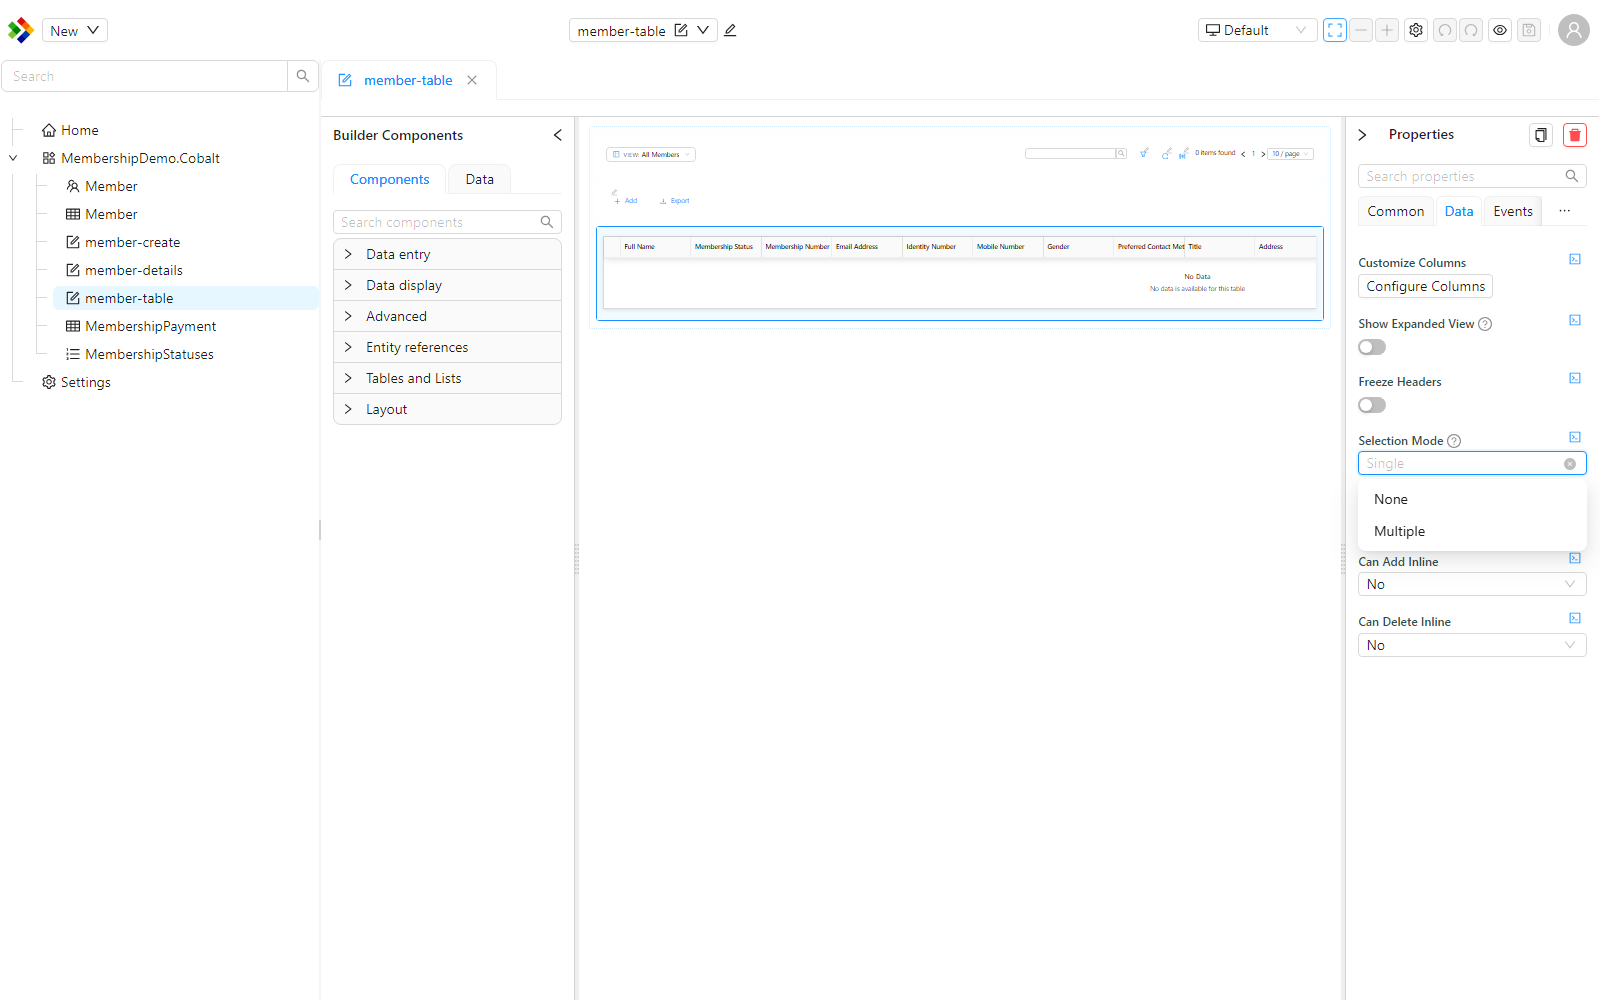Open the user profile avatar
The height and width of the screenshot is (1000, 1600).
coord(1574,30)
